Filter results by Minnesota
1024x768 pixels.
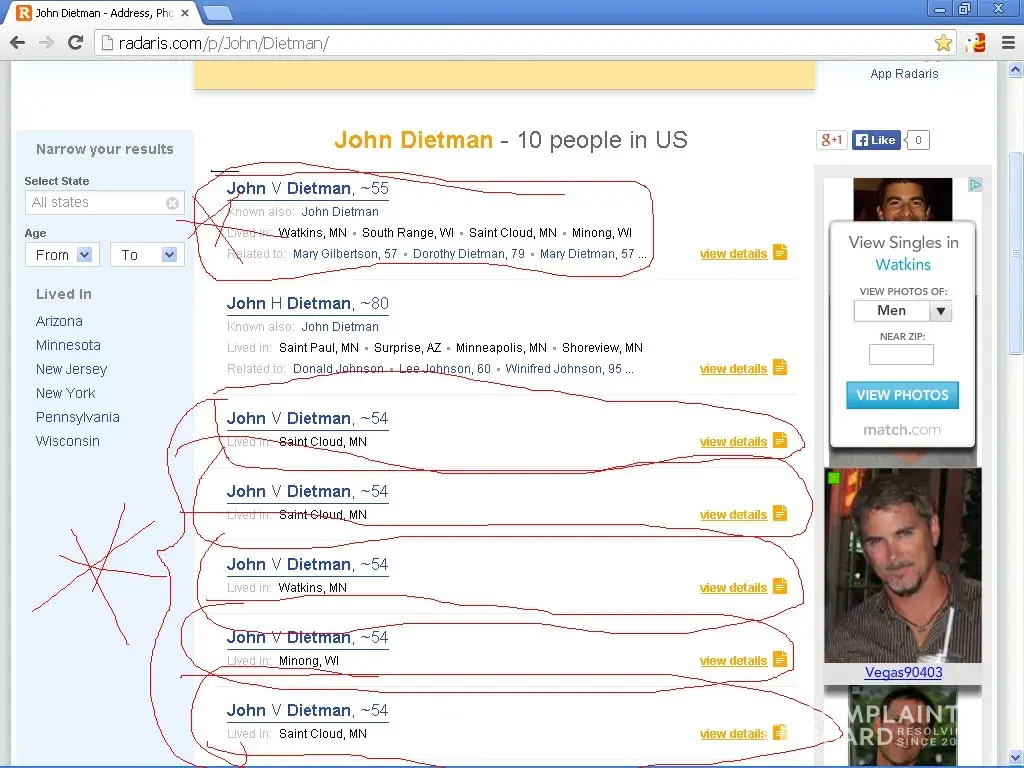point(68,345)
